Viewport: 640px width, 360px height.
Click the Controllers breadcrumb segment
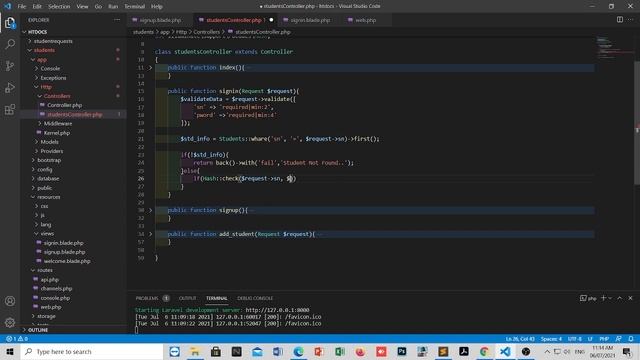(207, 32)
